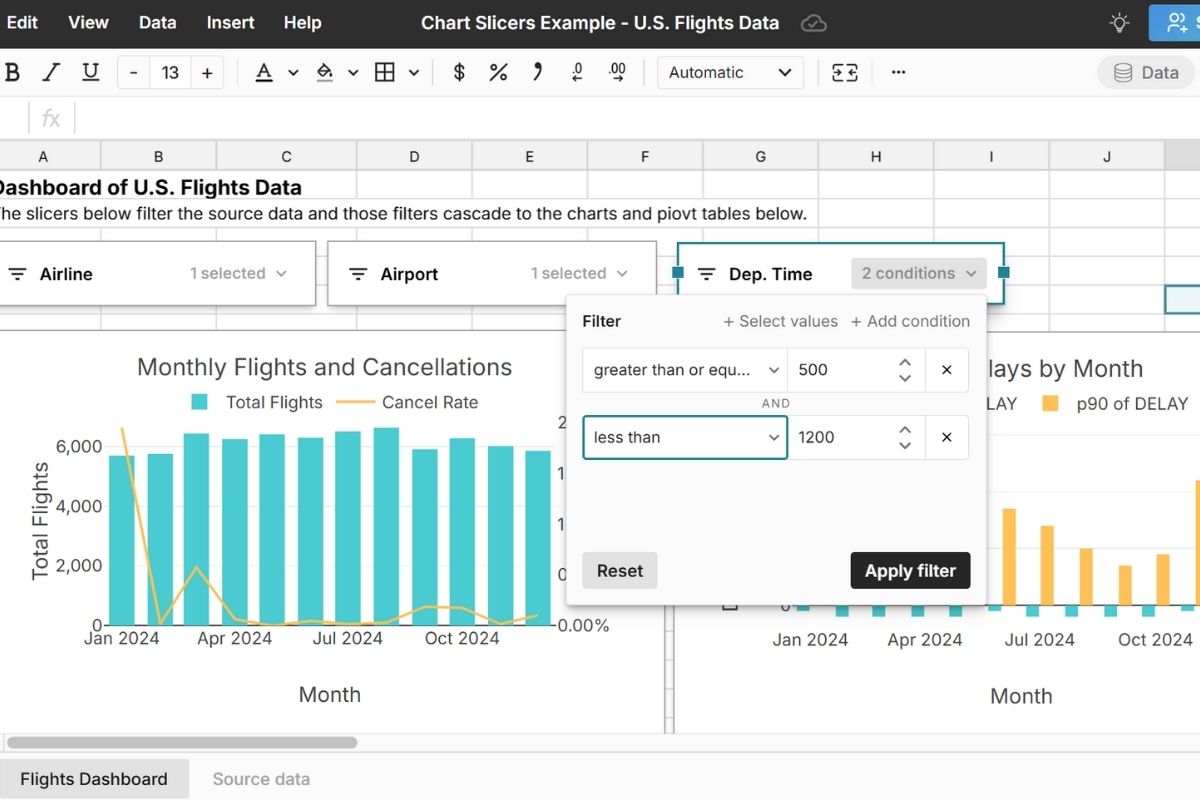The image size is (1200, 800).
Task: Click the value field containing 500
Action: click(838, 370)
